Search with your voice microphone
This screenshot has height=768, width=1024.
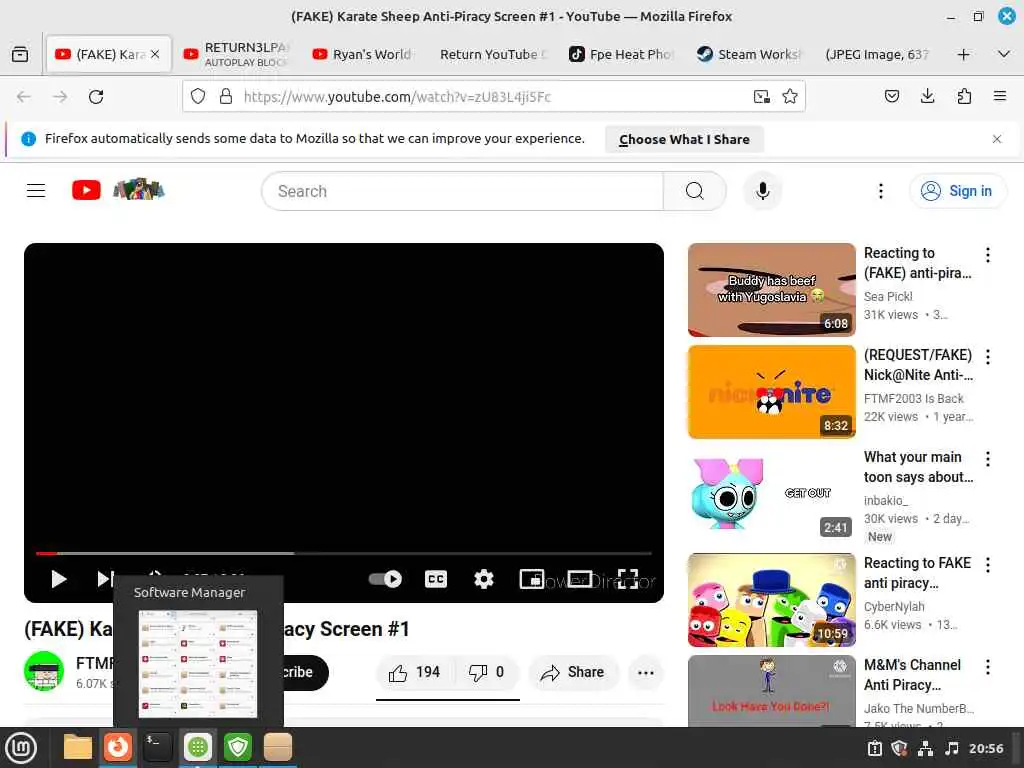[x=762, y=191]
